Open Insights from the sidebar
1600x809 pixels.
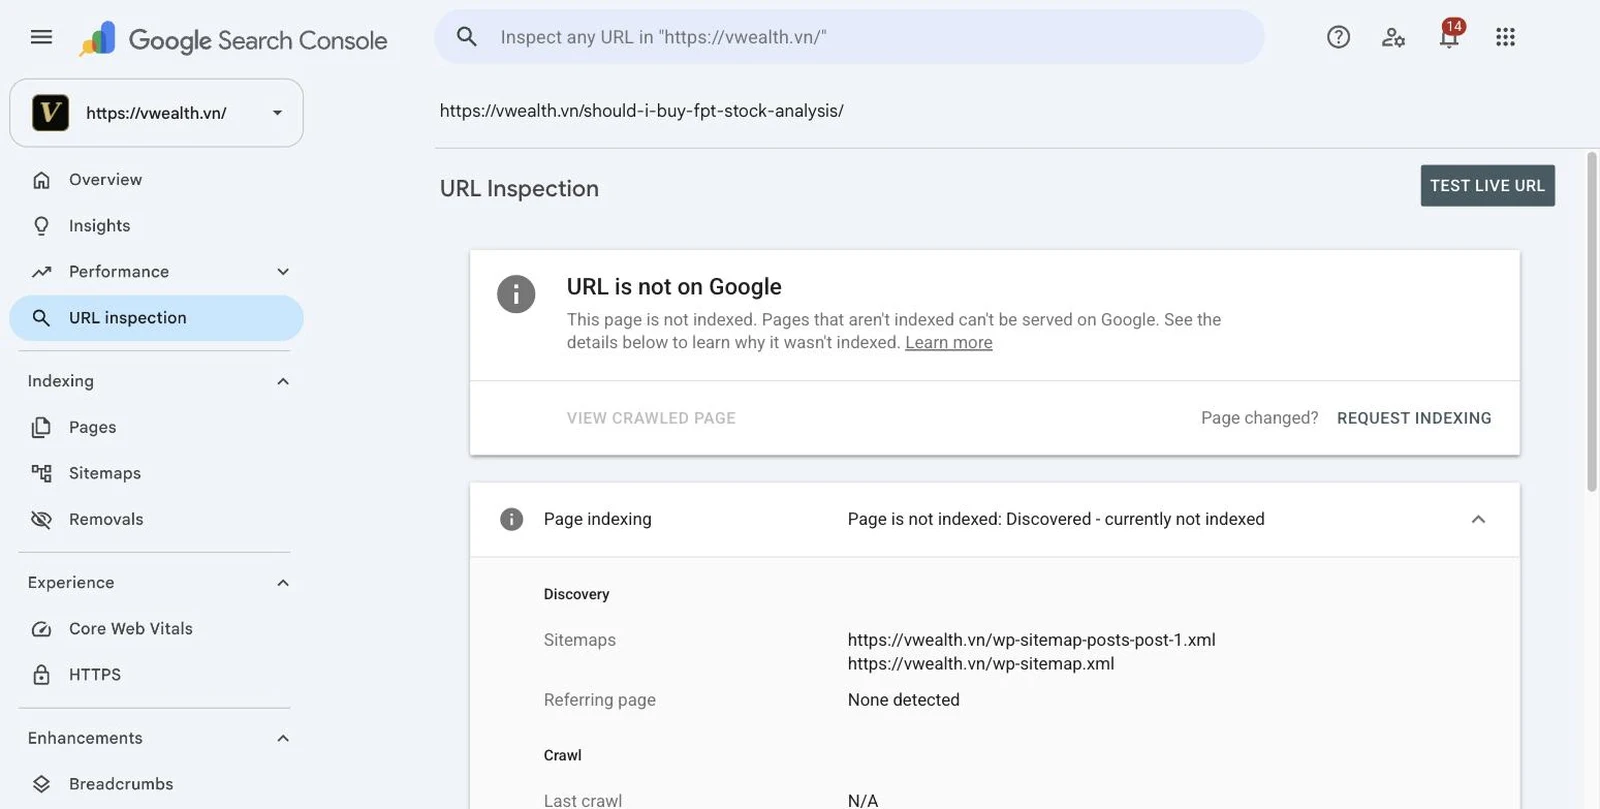point(156,226)
